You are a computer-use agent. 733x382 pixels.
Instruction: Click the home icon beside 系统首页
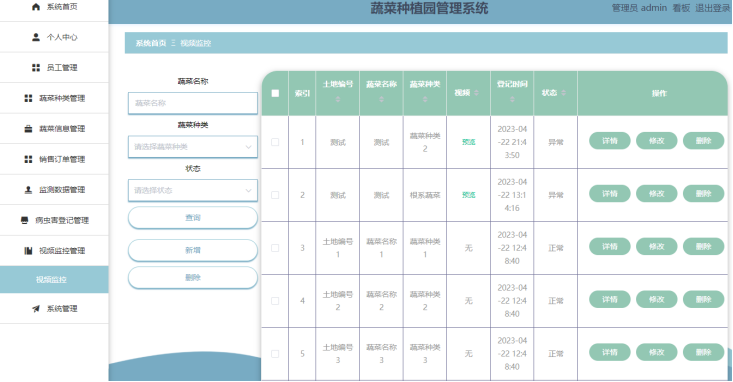coord(36,7)
